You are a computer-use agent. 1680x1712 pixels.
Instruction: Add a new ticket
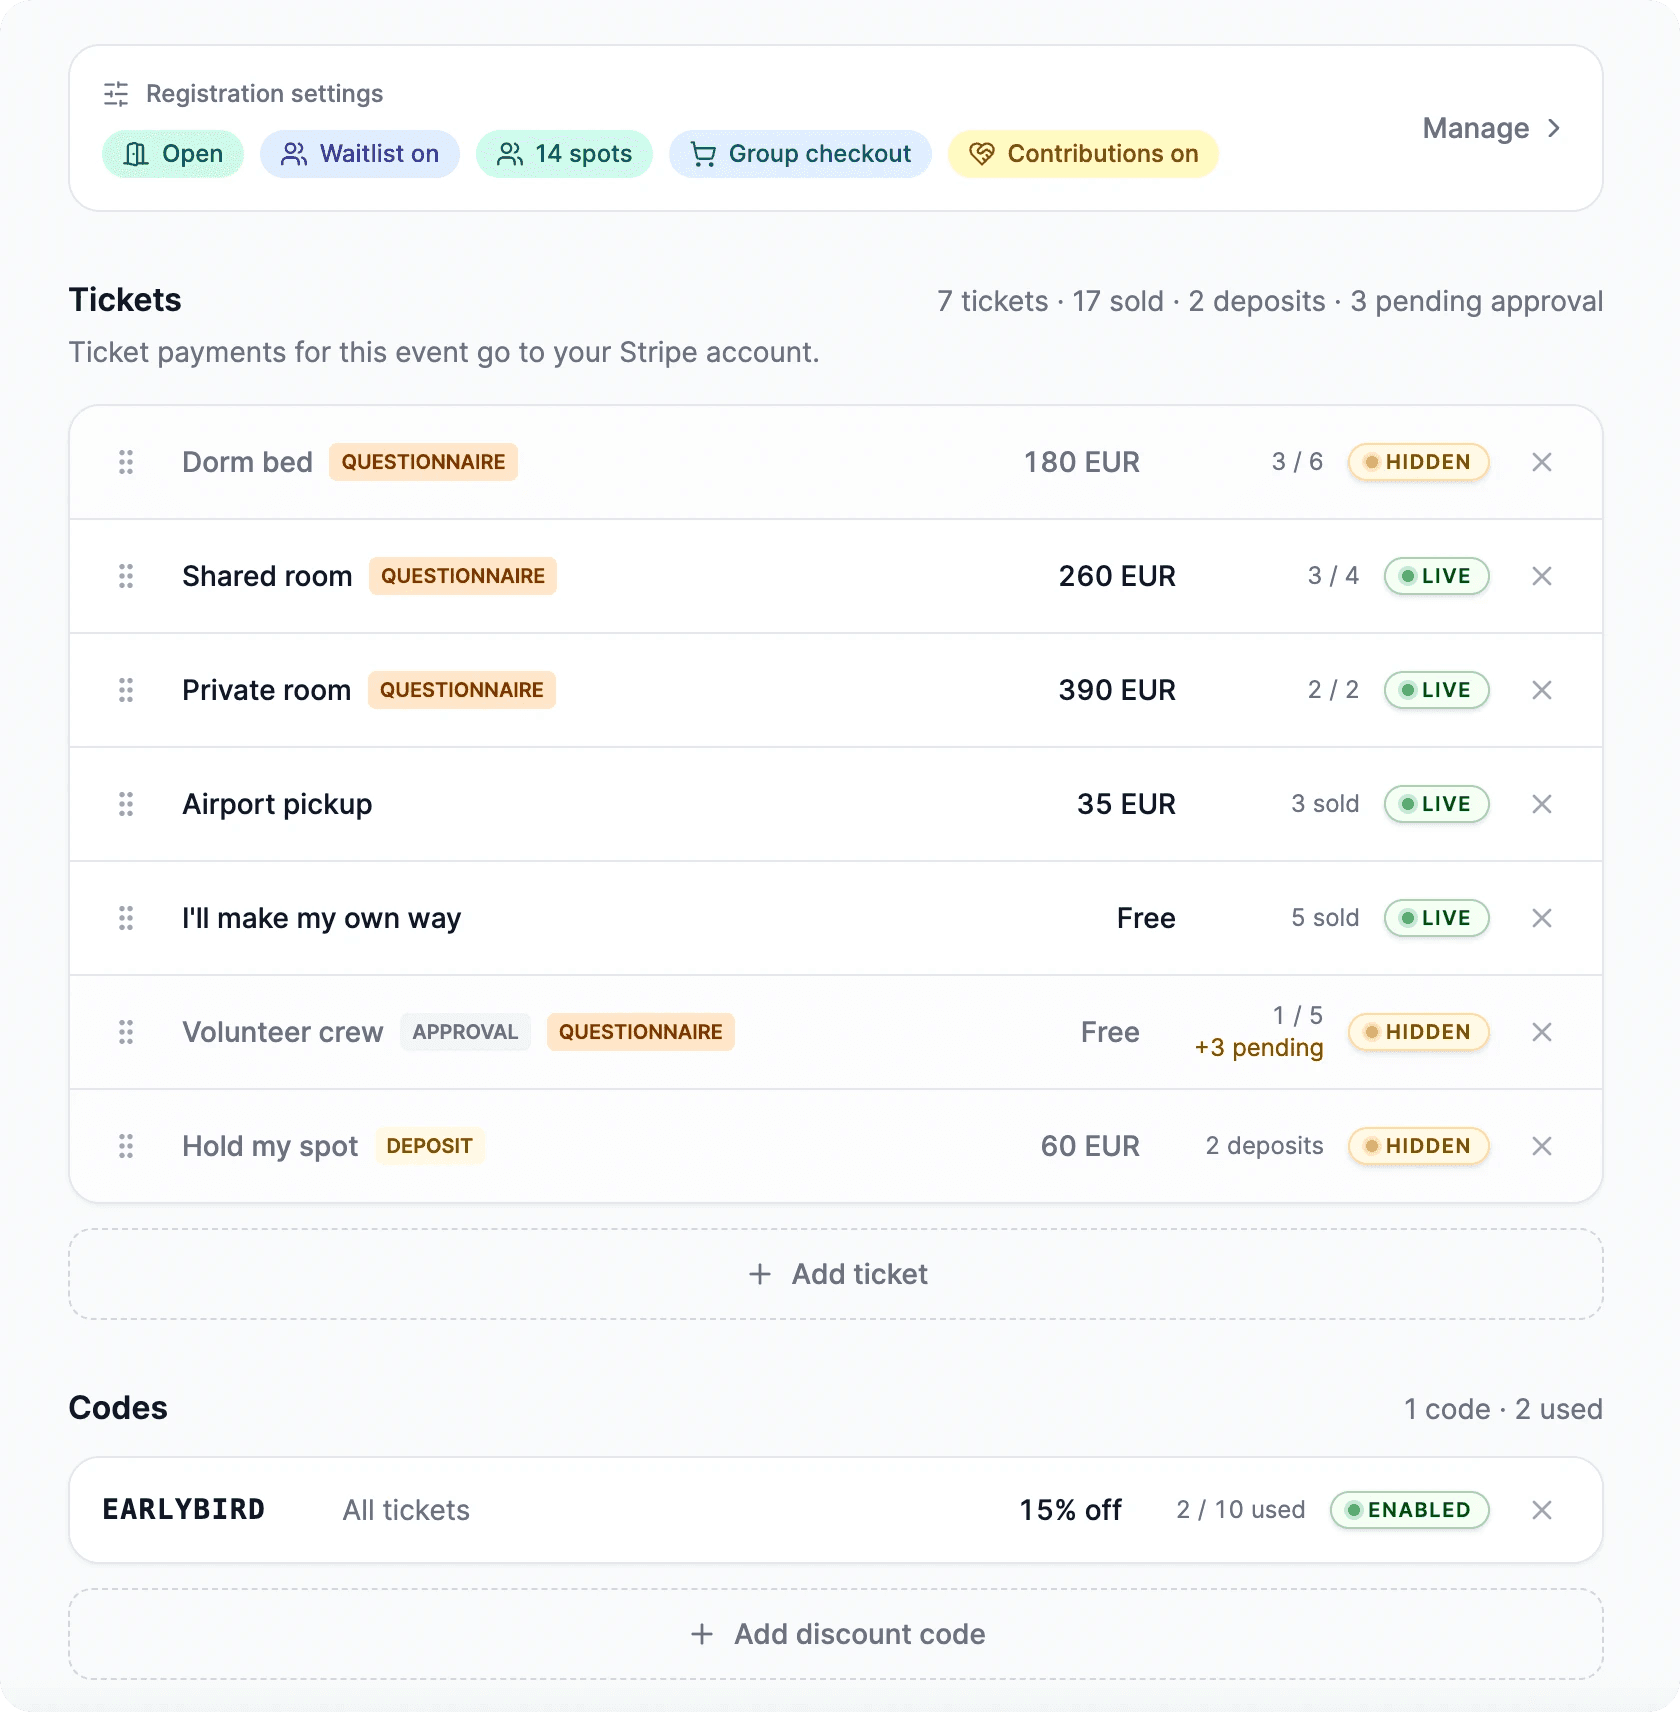point(836,1274)
